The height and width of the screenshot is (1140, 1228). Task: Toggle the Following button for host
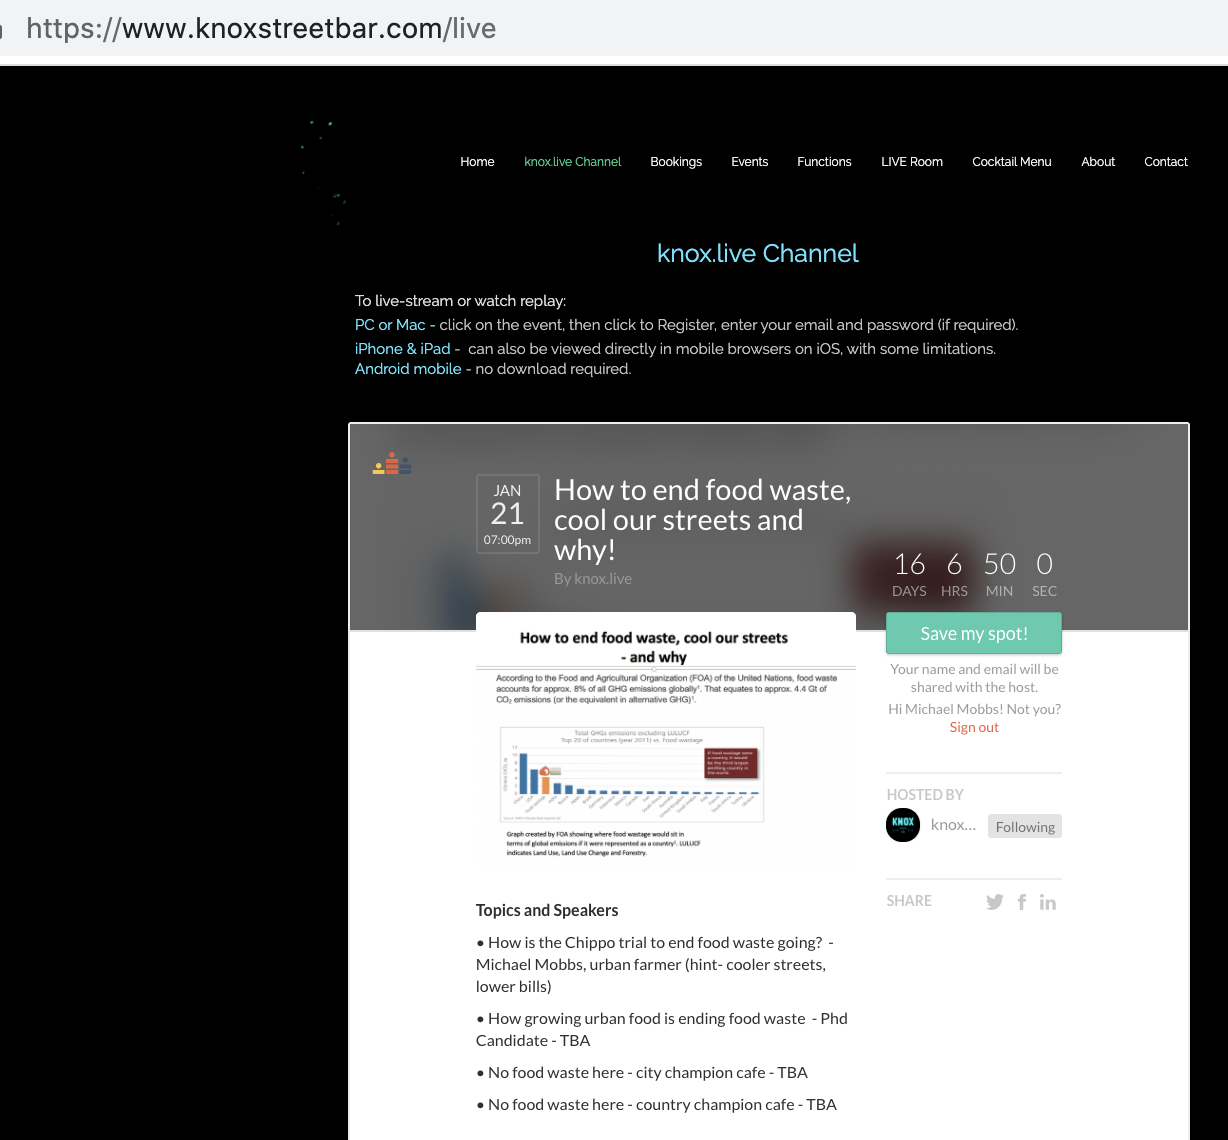point(1025,826)
